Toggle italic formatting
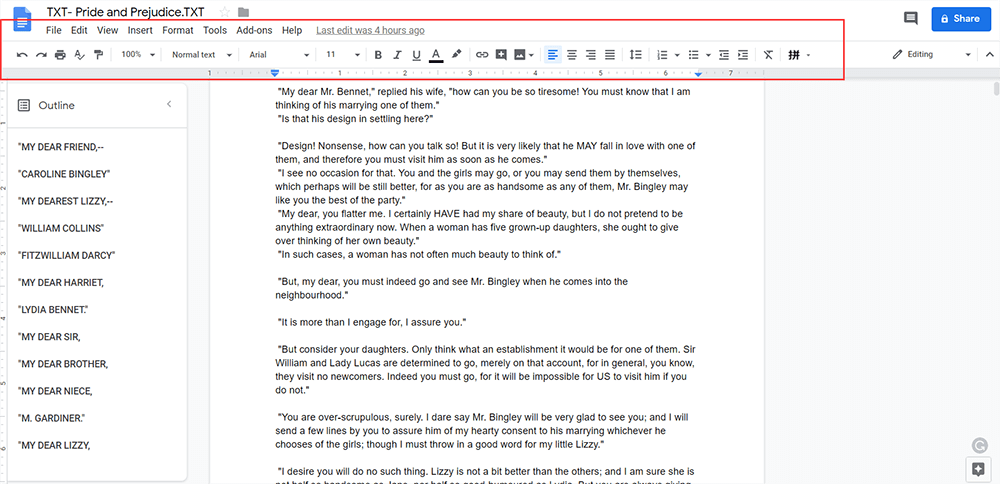 (x=397, y=55)
